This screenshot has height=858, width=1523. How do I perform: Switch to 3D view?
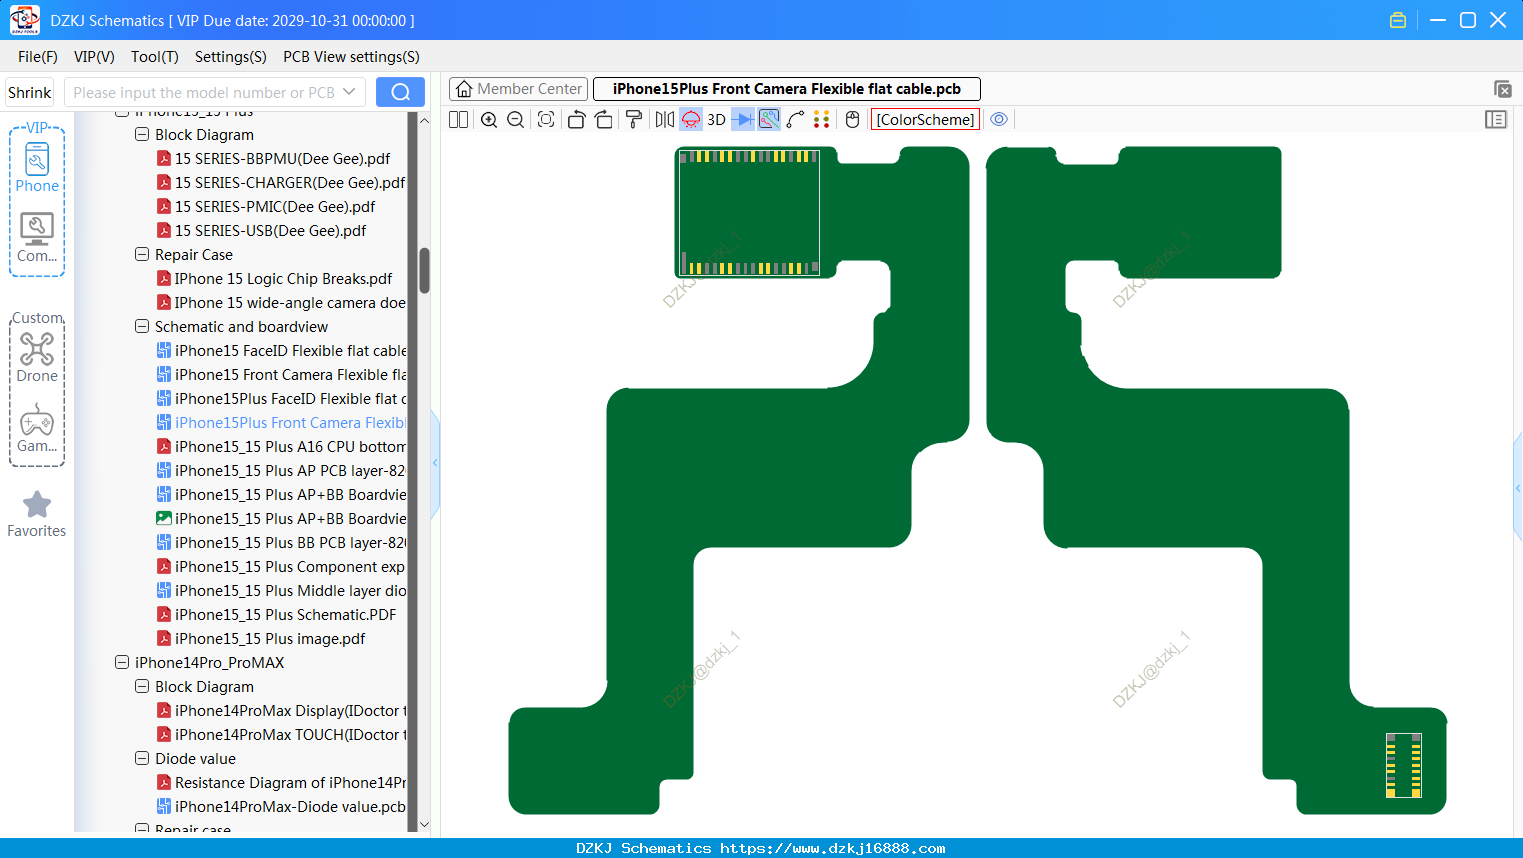click(x=716, y=119)
